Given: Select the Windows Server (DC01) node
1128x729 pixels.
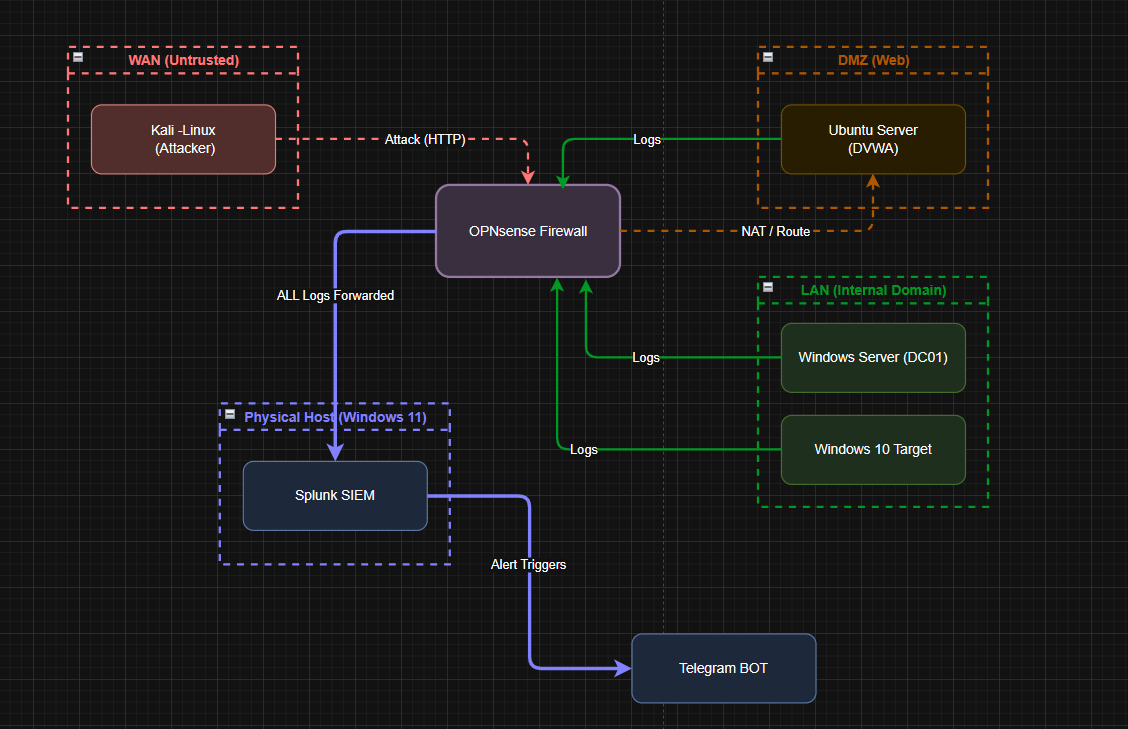Looking at the screenshot, I should tap(873, 358).
